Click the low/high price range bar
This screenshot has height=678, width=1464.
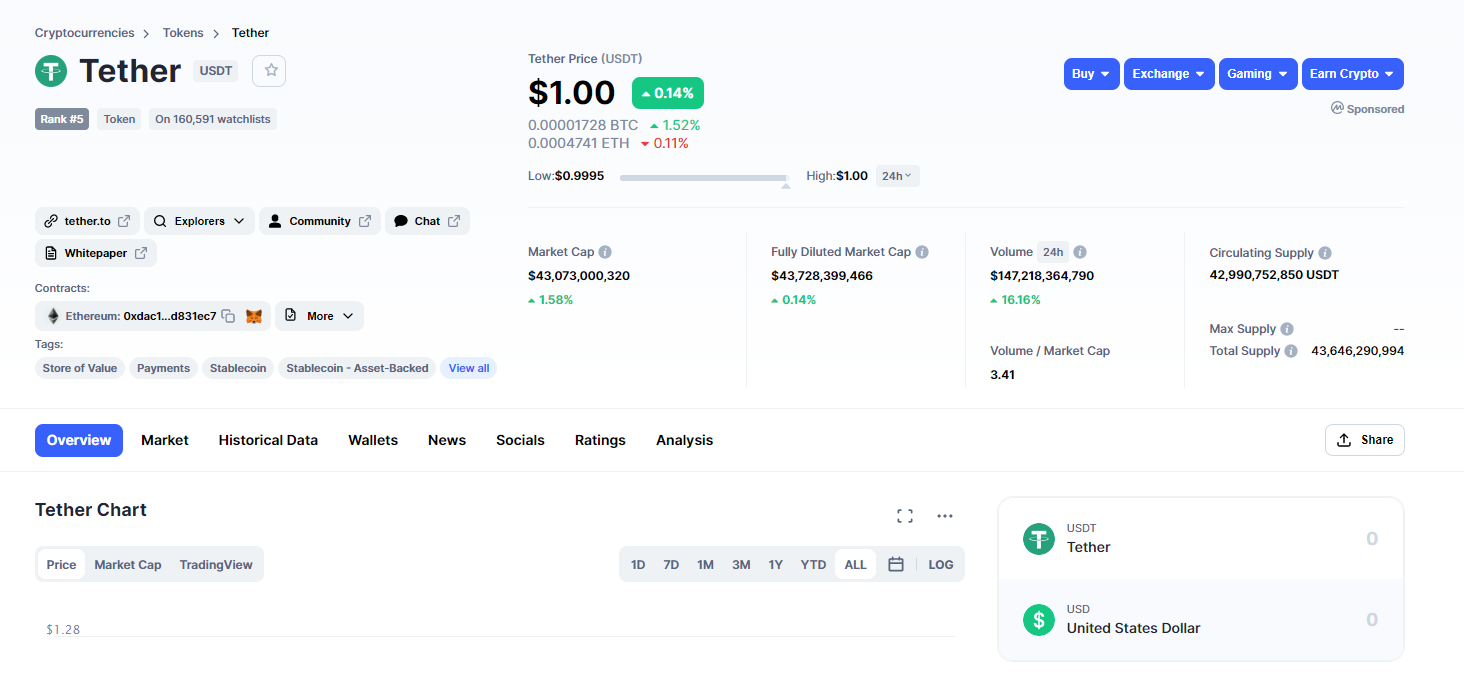pos(704,177)
